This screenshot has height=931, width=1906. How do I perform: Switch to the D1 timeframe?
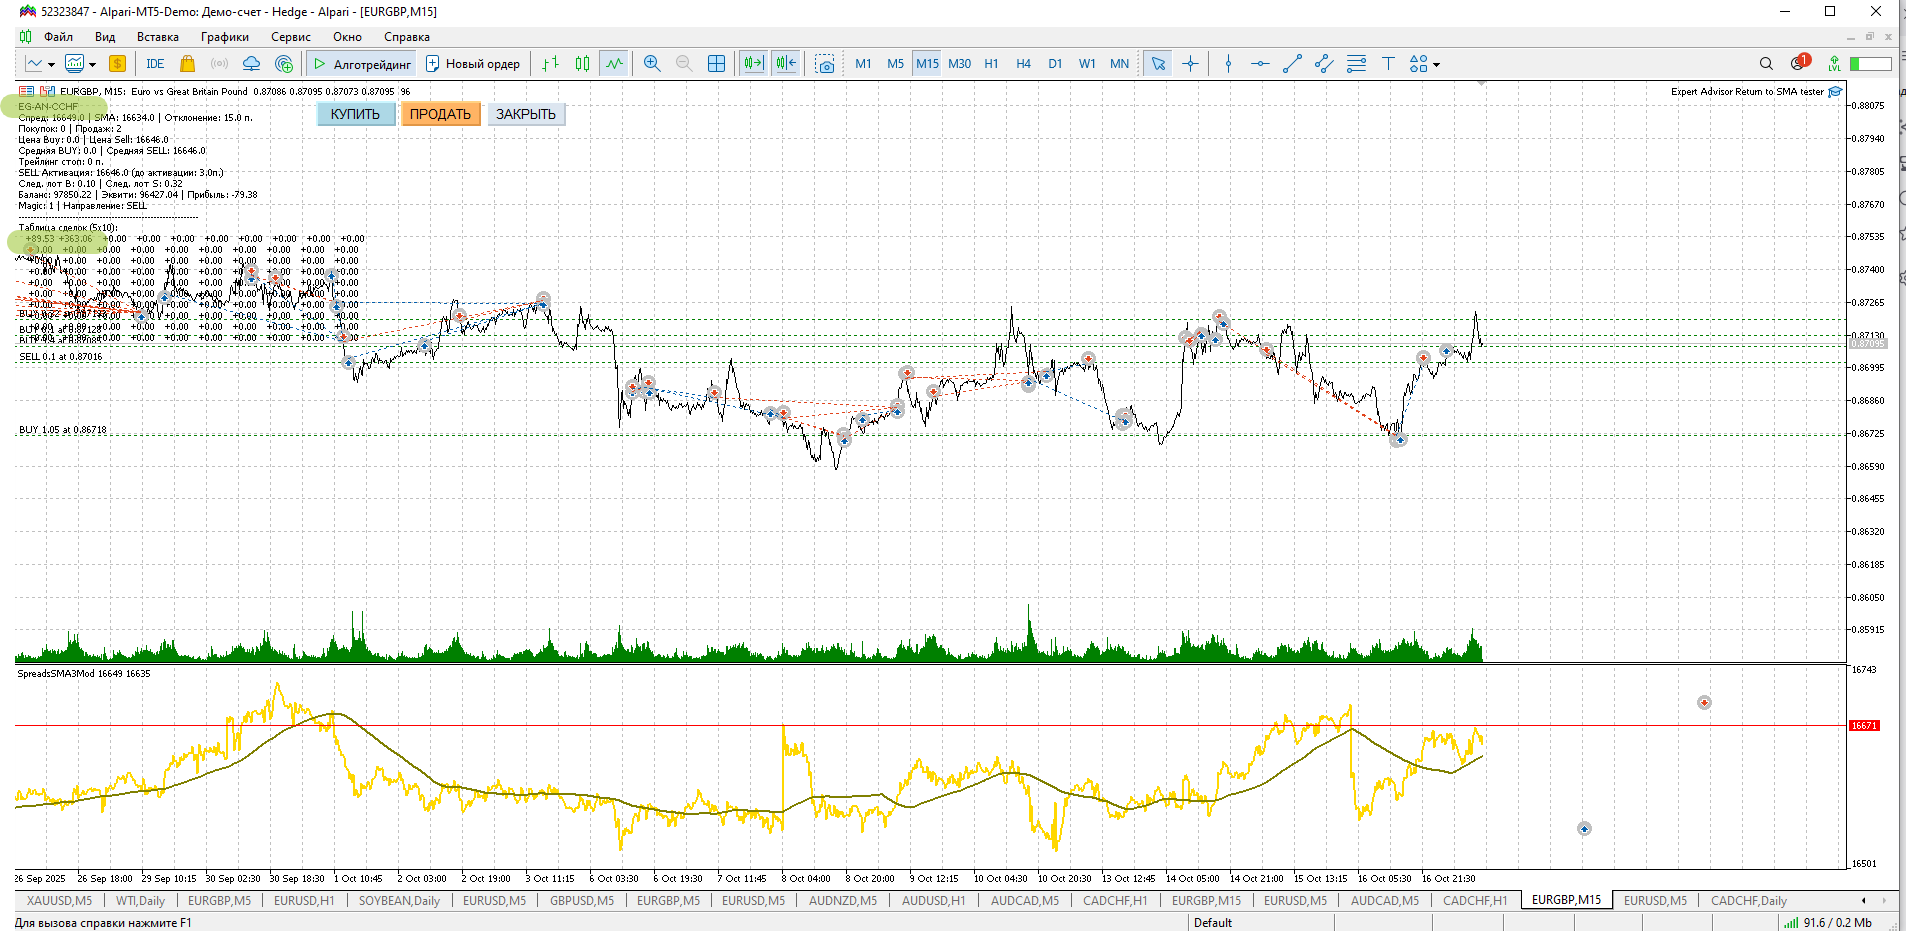(x=1055, y=64)
